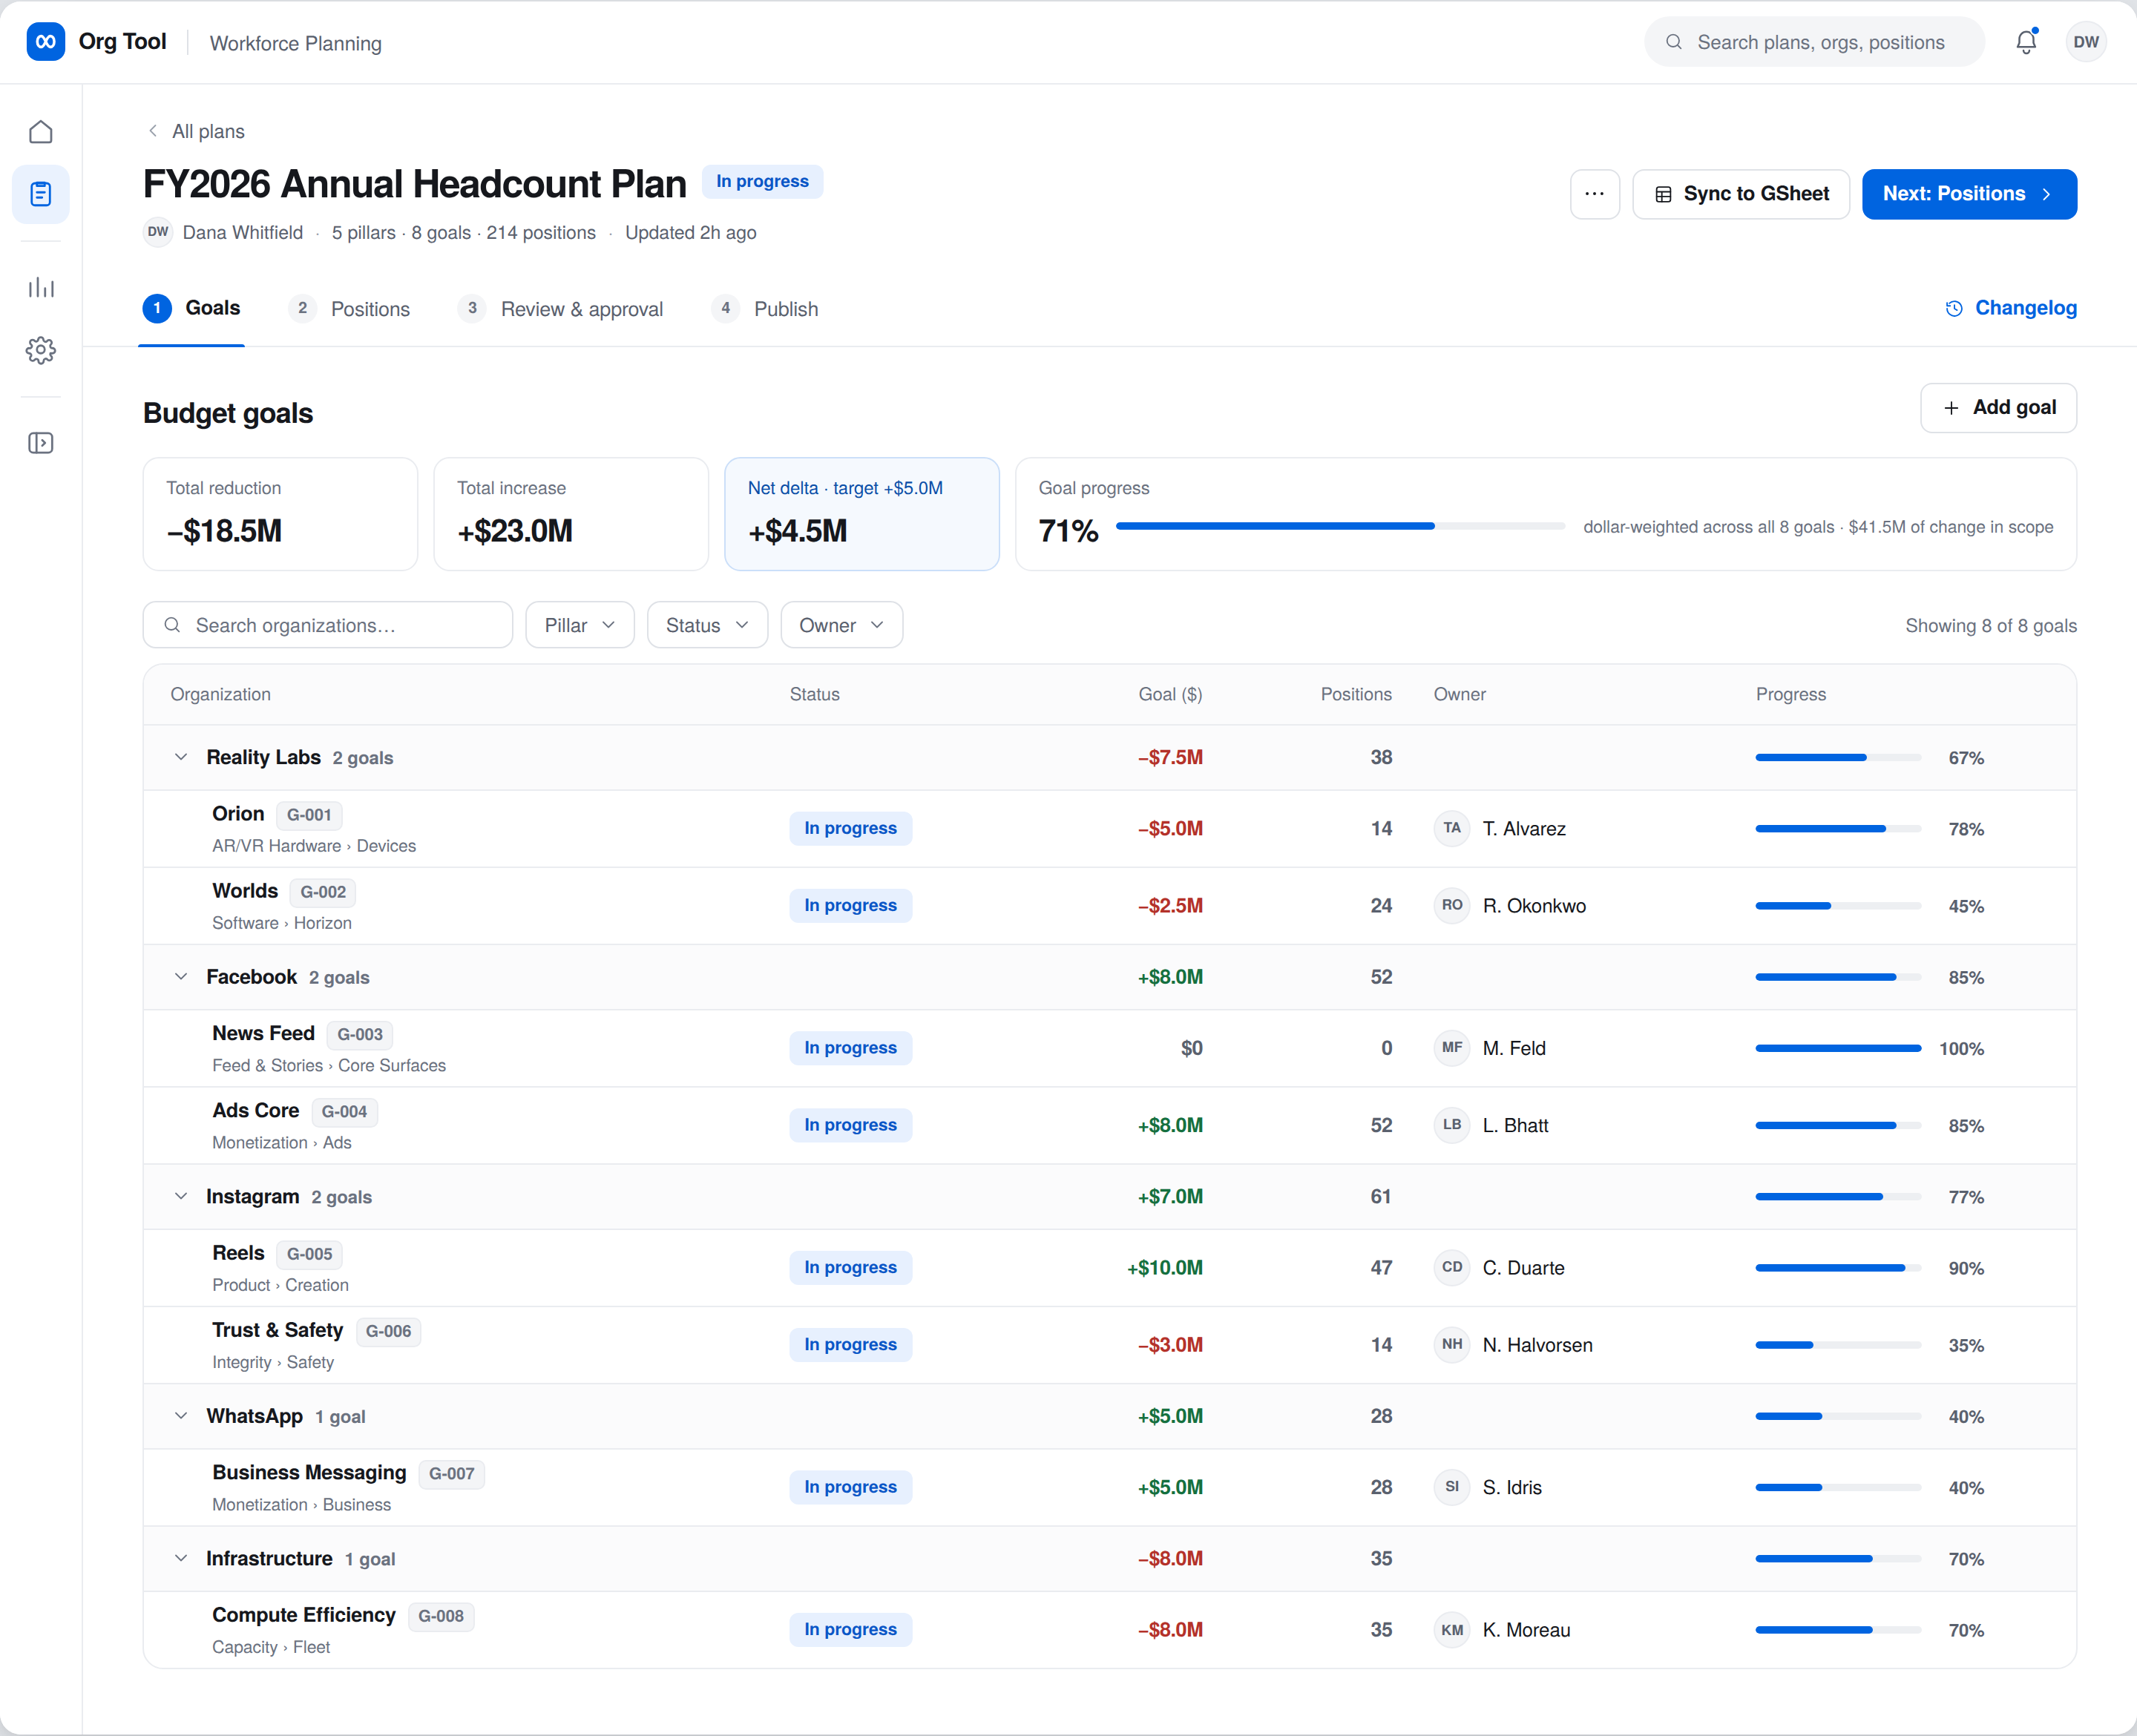Focus the Search organizations field
Viewport: 2137px width, 1736px height.
[328, 625]
